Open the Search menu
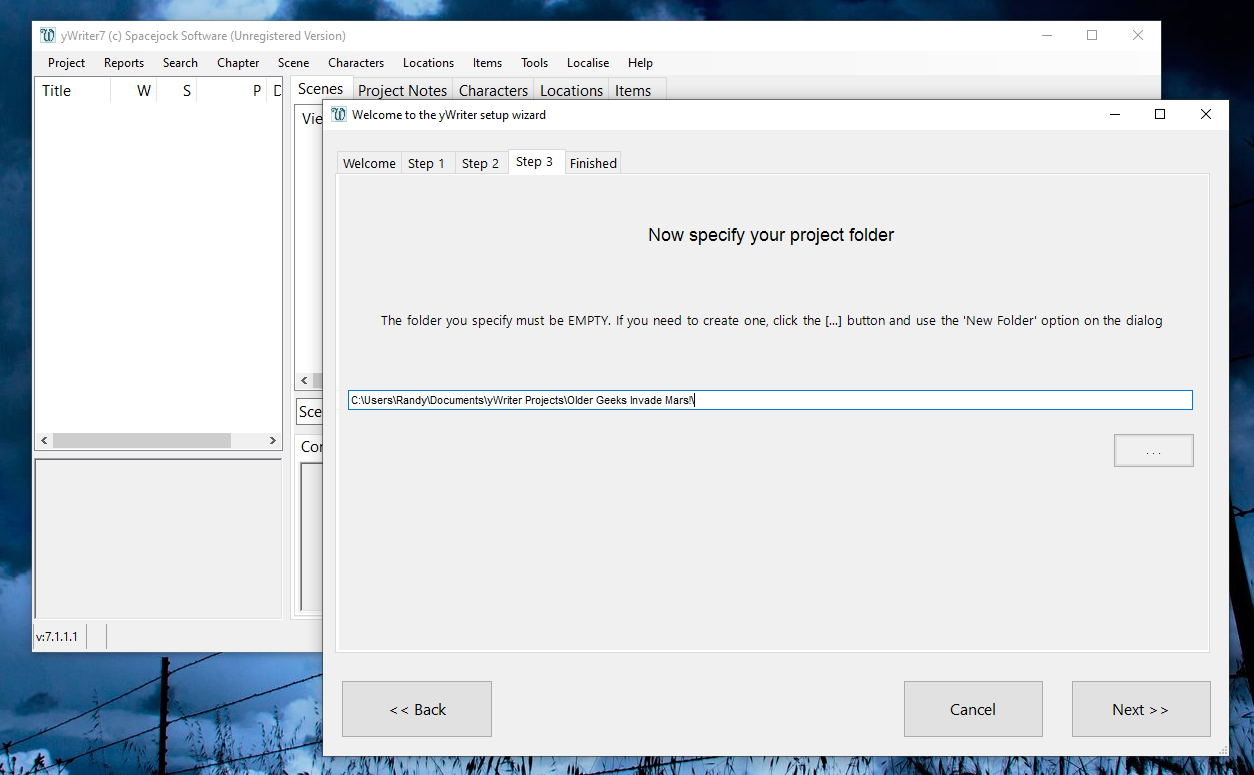Image resolution: width=1254 pixels, height=775 pixels. pos(180,63)
